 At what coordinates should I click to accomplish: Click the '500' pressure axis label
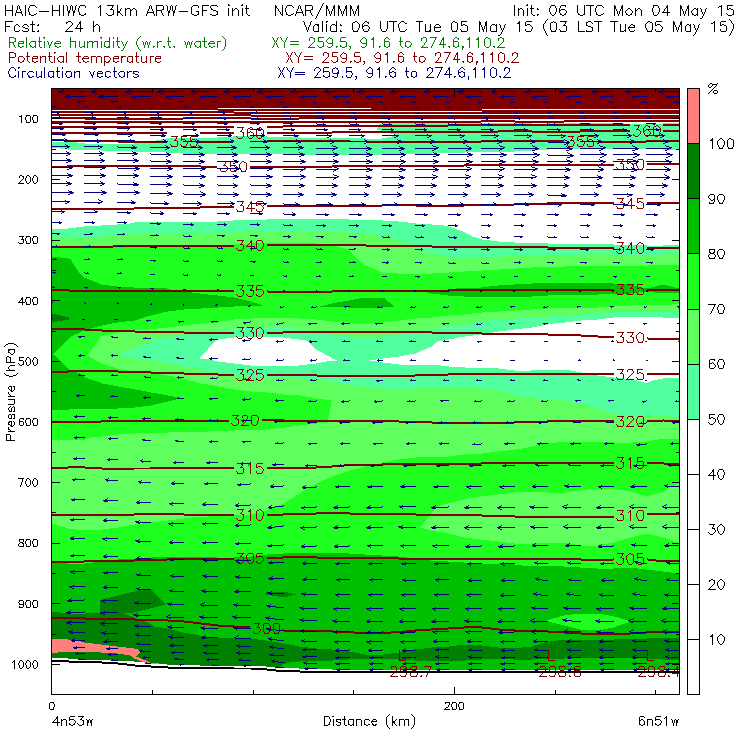click(28, 362)
